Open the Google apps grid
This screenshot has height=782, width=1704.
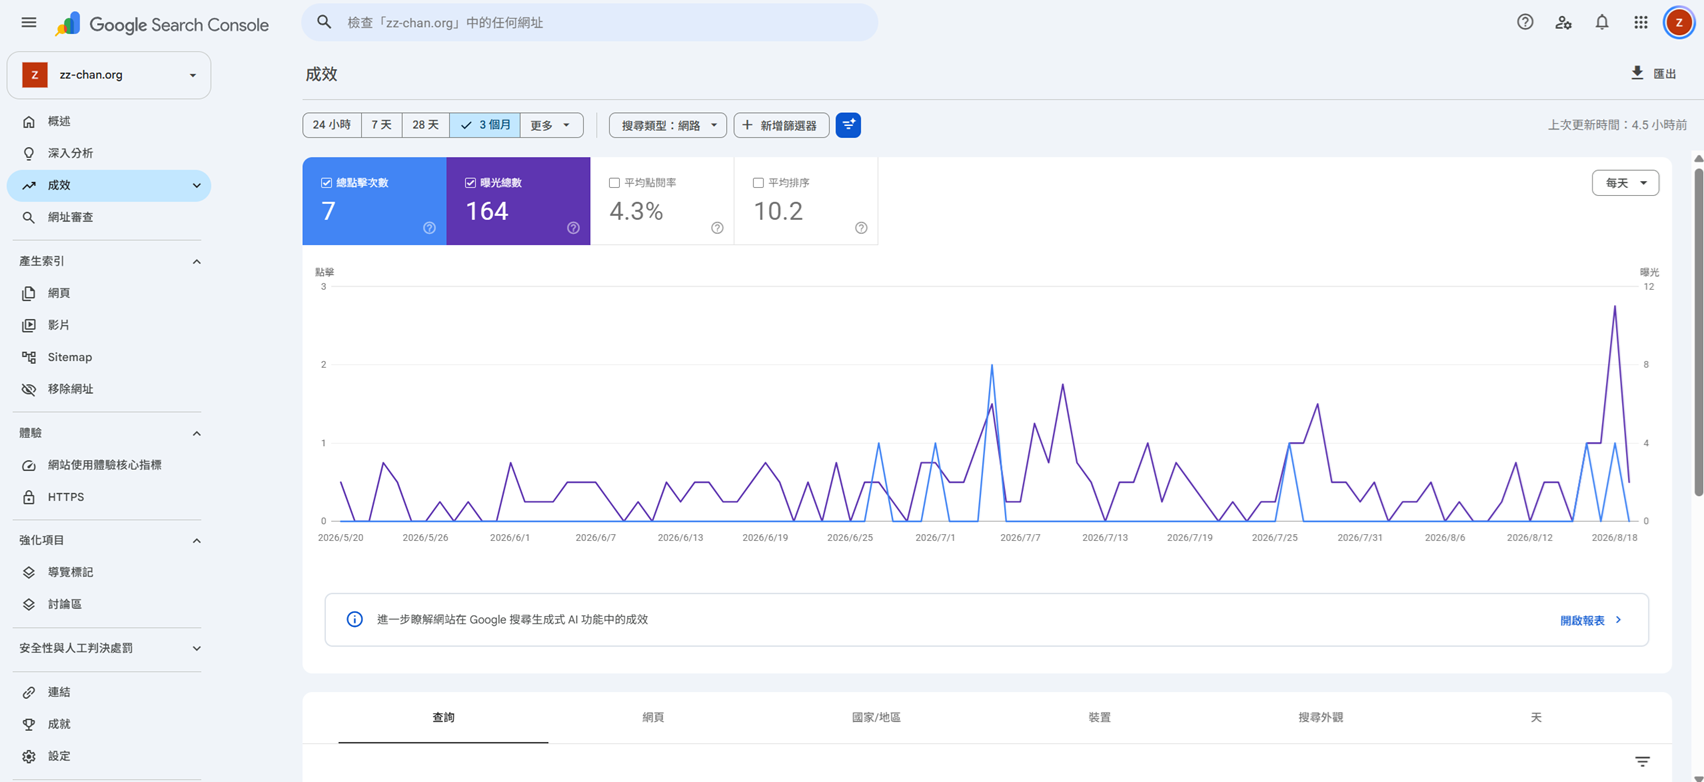pyautogui.click(x=1641, y=22)
